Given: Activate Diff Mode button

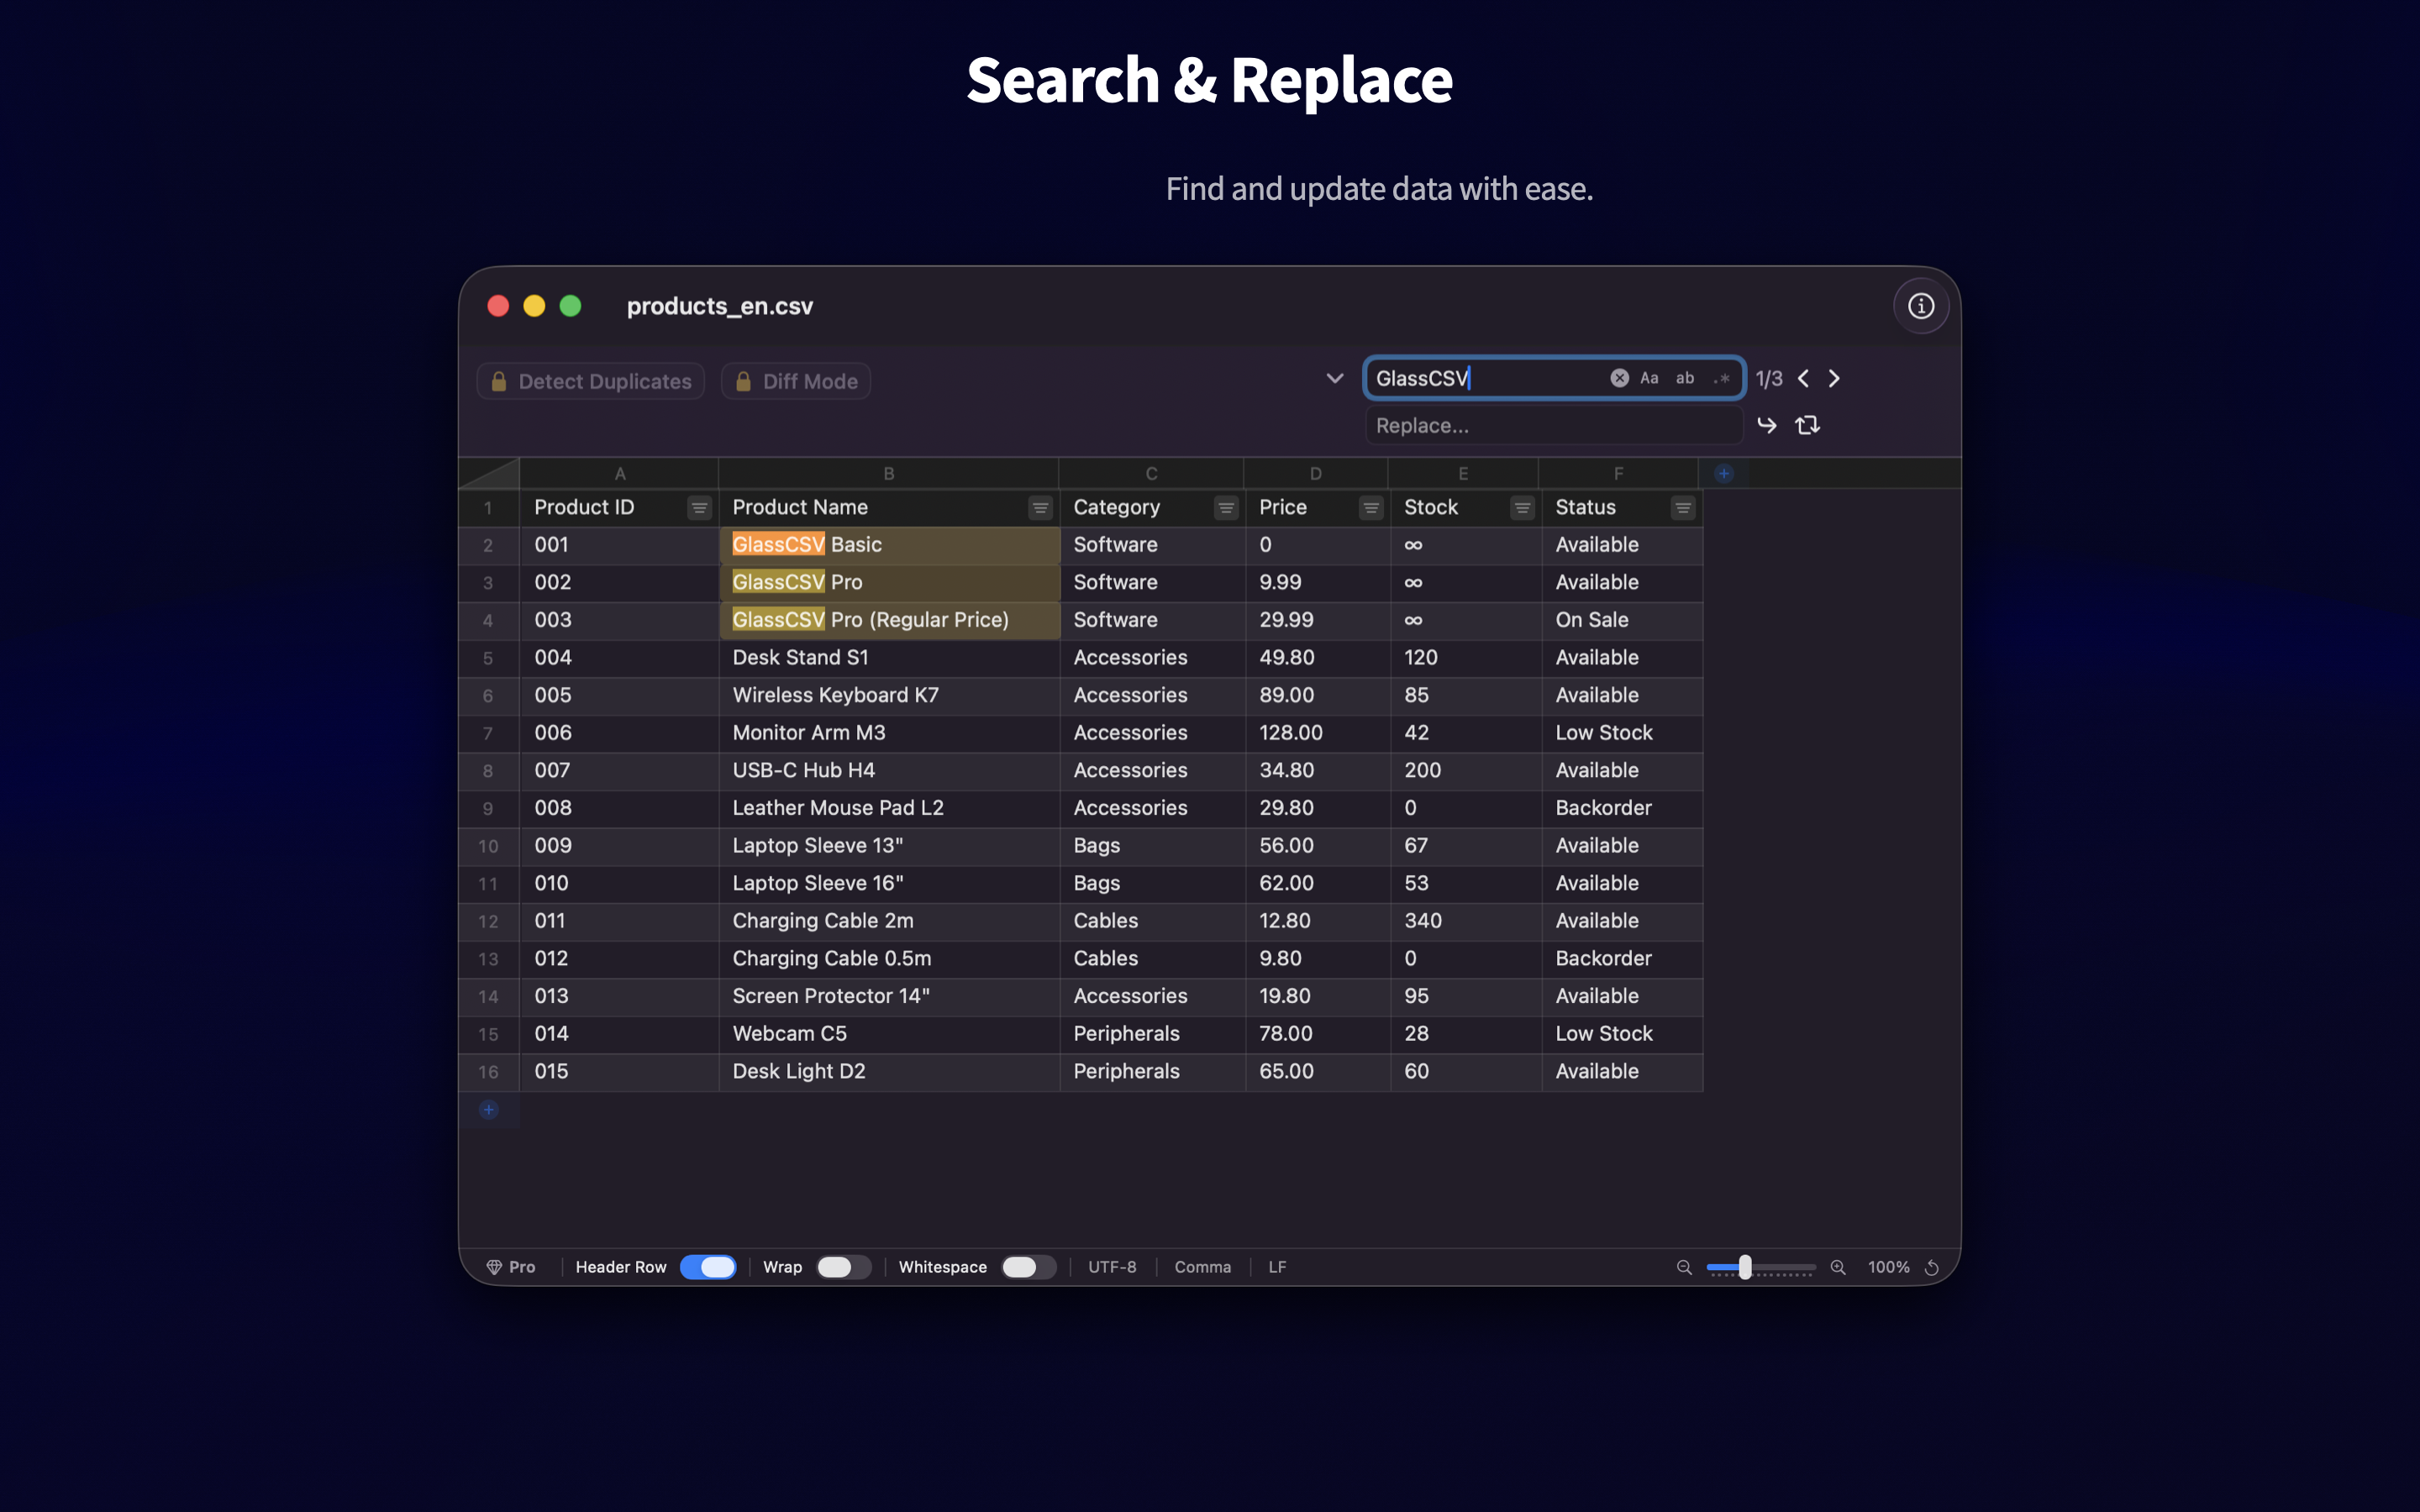Looking at the screenshot, I should tap(796, 381).
